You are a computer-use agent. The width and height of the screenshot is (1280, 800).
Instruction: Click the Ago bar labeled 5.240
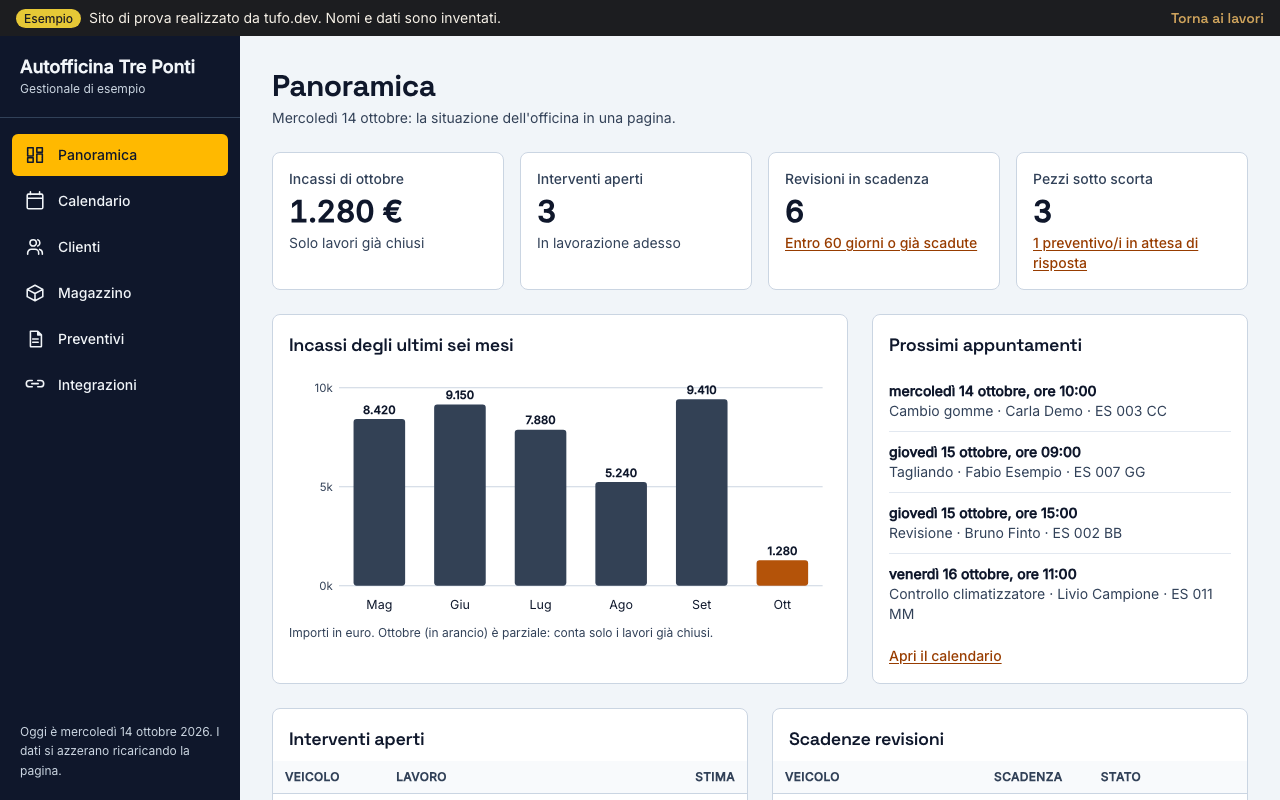click(x=621, y=534)
